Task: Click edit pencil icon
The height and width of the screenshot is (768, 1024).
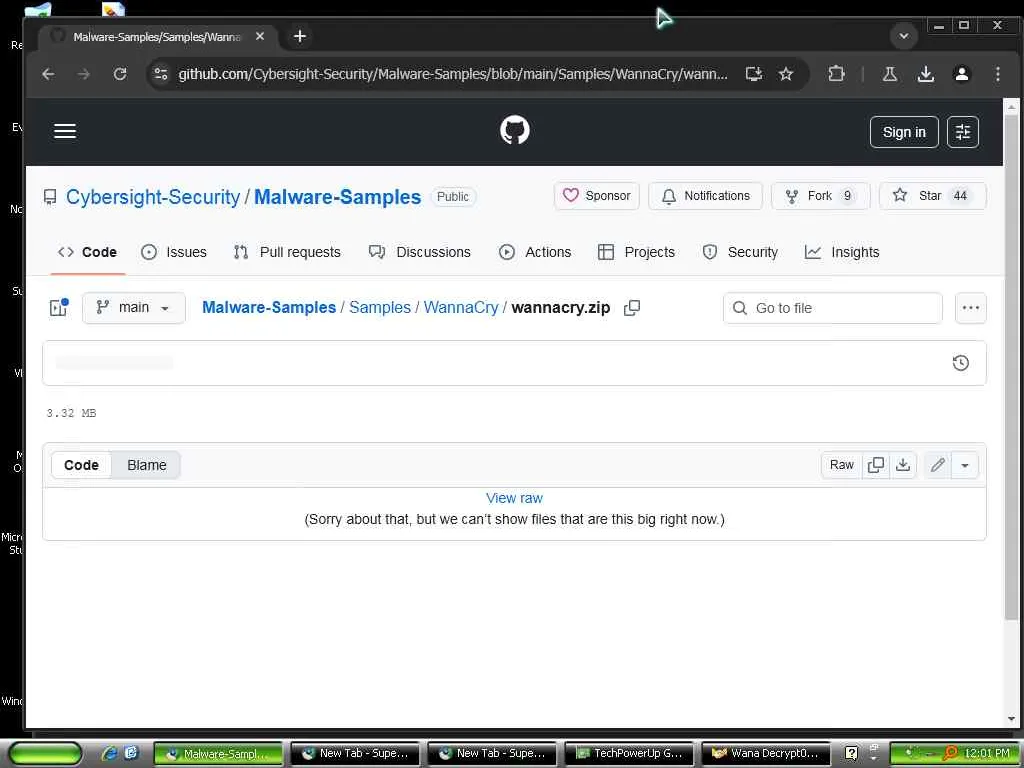Action: coord(938,465)
